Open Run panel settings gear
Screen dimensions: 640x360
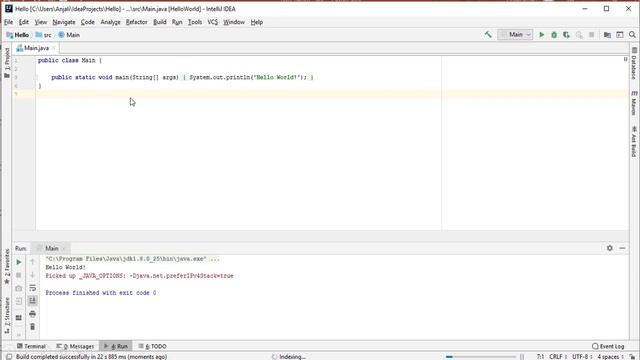[x=610, y=248]
